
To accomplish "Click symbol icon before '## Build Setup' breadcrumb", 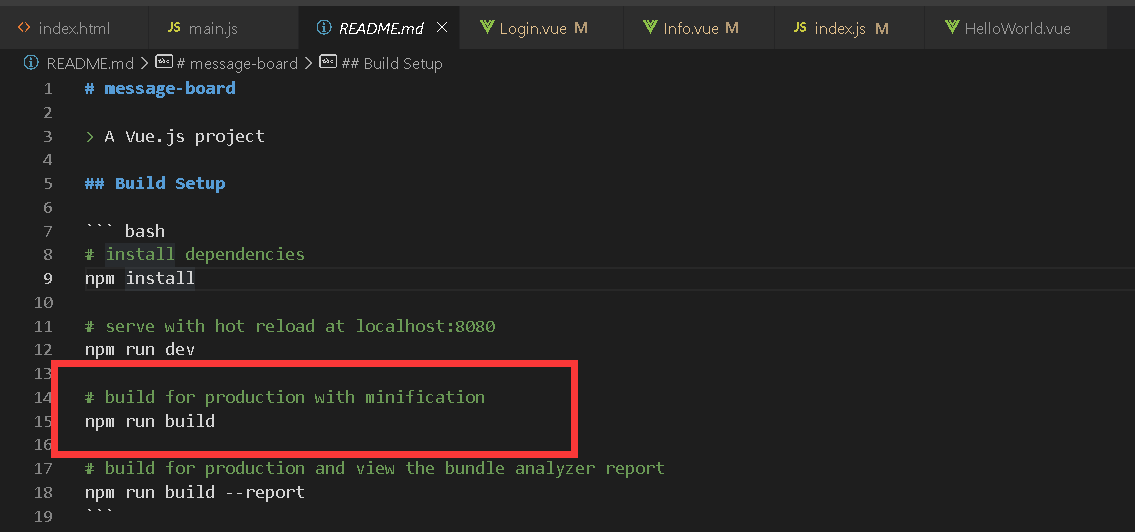I will pyautogui.click(x=329, y=62).
